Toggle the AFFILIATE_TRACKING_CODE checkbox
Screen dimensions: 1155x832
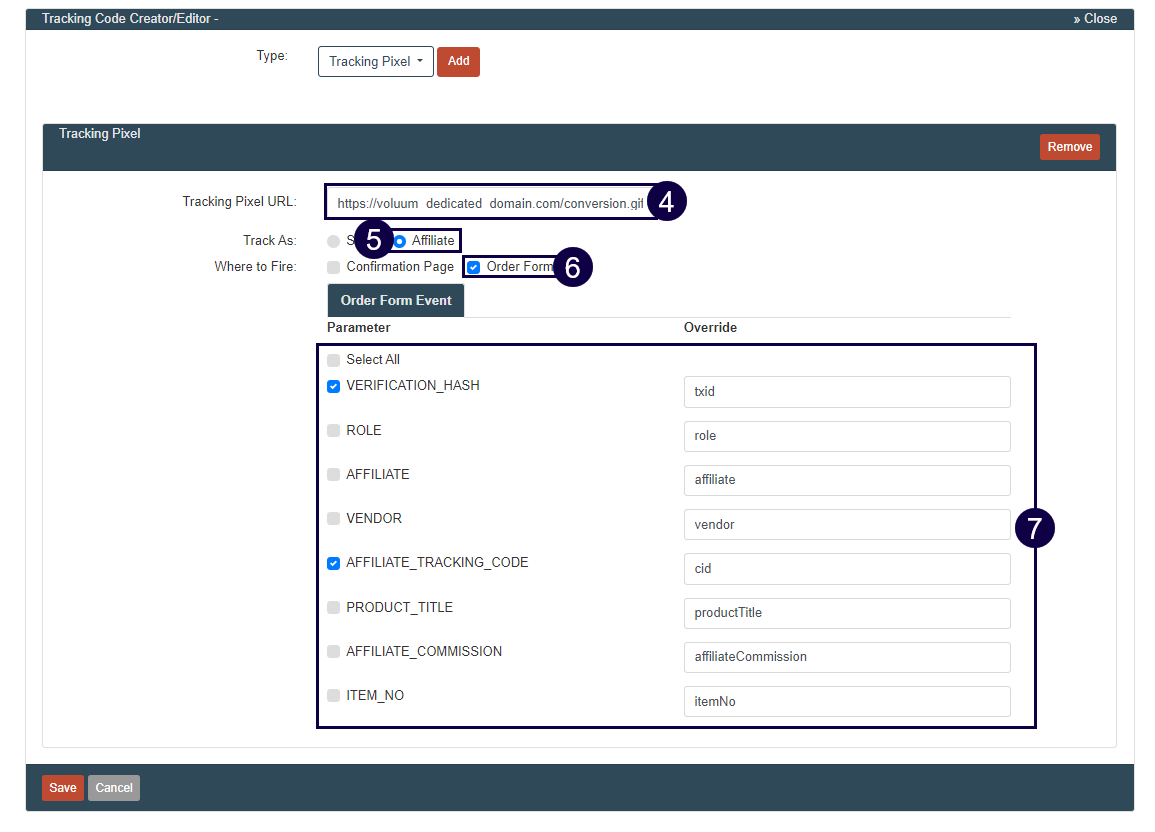(x=333, y=563)
